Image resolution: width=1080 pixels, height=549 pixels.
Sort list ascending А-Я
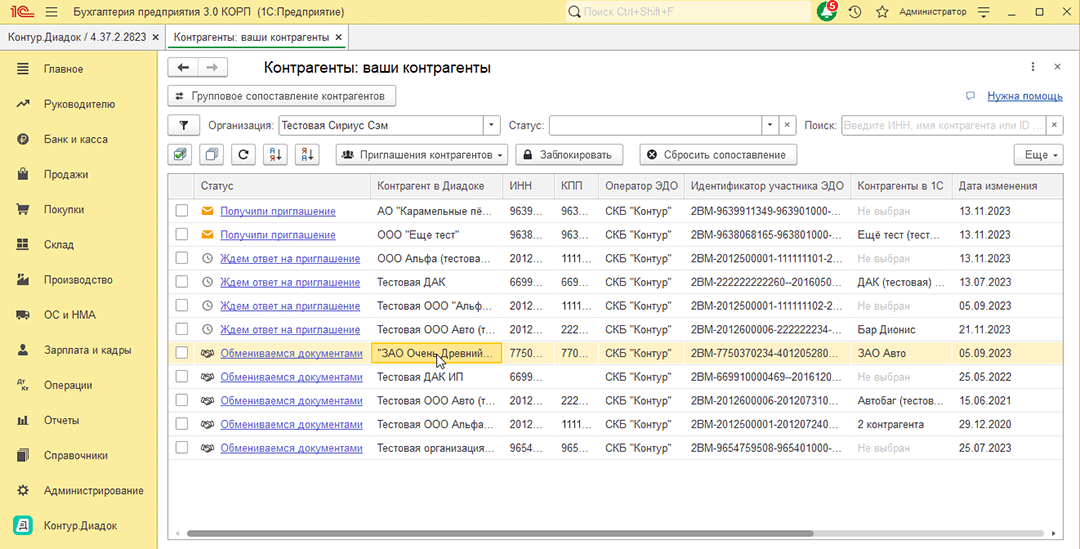pos(276,155)
